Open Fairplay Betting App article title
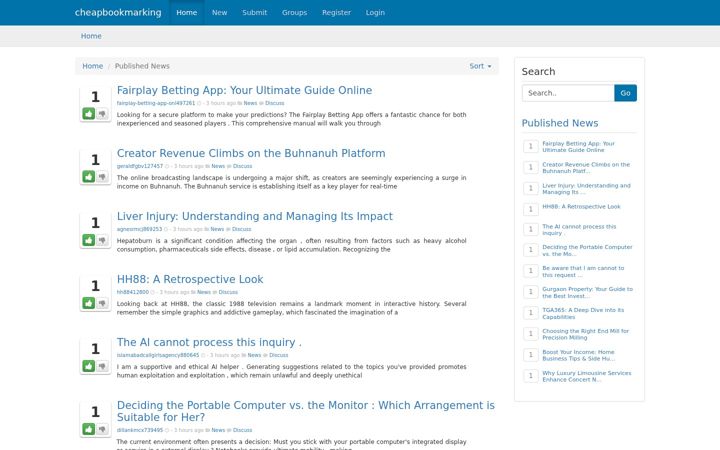Viewport: 720px width, 450px height. [x=244, y=90]
